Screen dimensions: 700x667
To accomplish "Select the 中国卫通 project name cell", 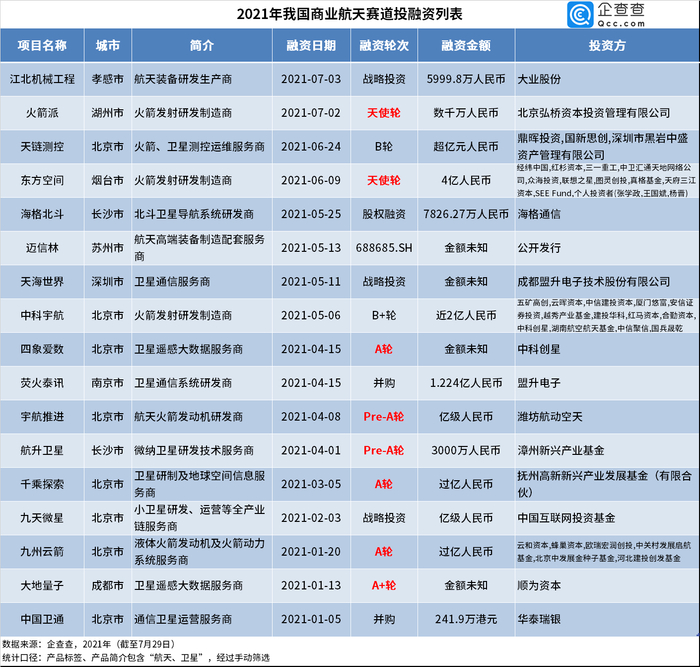I will (42, 619).
